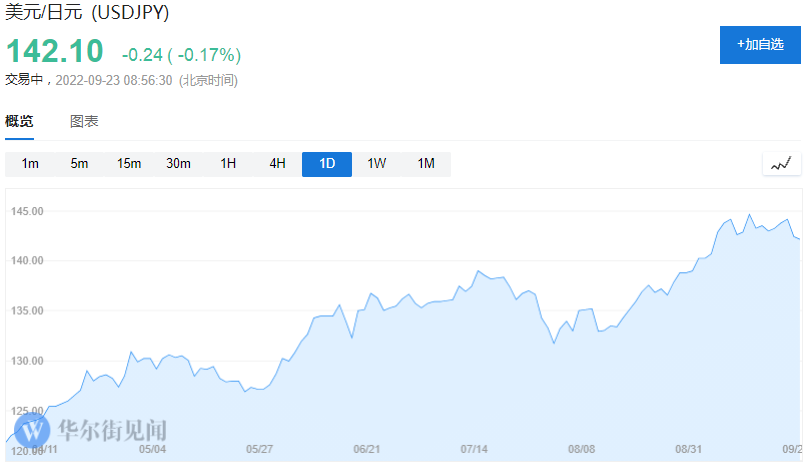
Task: Open the 图表 tab
Action: tap(84, 121)
